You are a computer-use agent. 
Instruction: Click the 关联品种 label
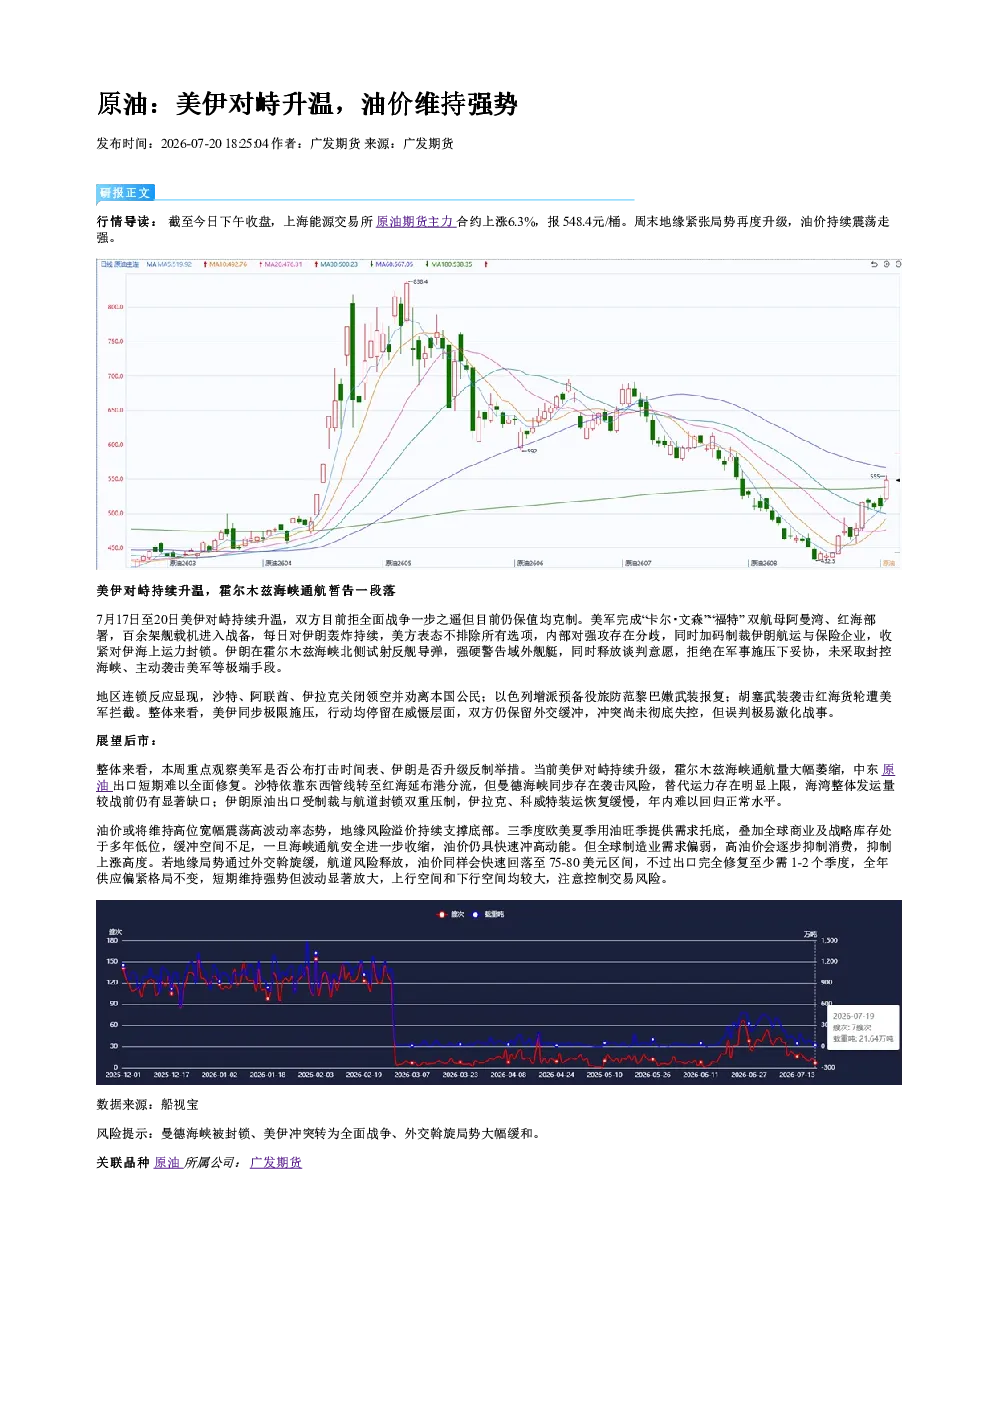123,1163
